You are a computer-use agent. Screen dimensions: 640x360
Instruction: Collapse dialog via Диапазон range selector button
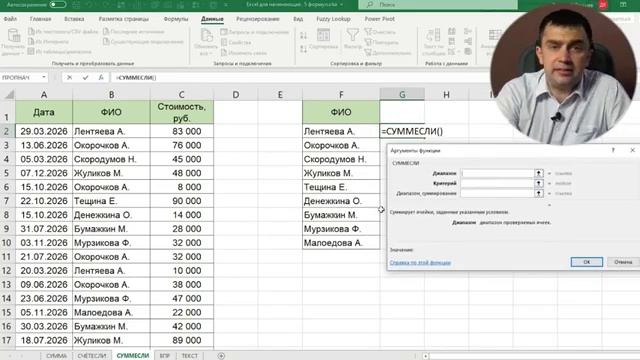click(x=539, y=173)
